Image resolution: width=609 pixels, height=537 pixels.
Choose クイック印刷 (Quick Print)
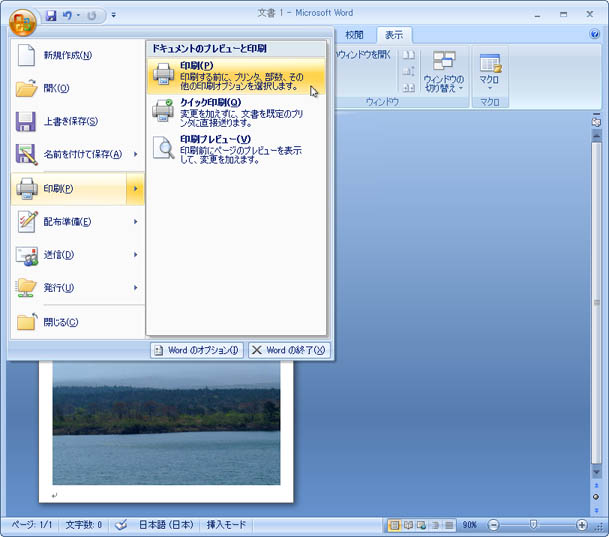[x=236, y=112]
